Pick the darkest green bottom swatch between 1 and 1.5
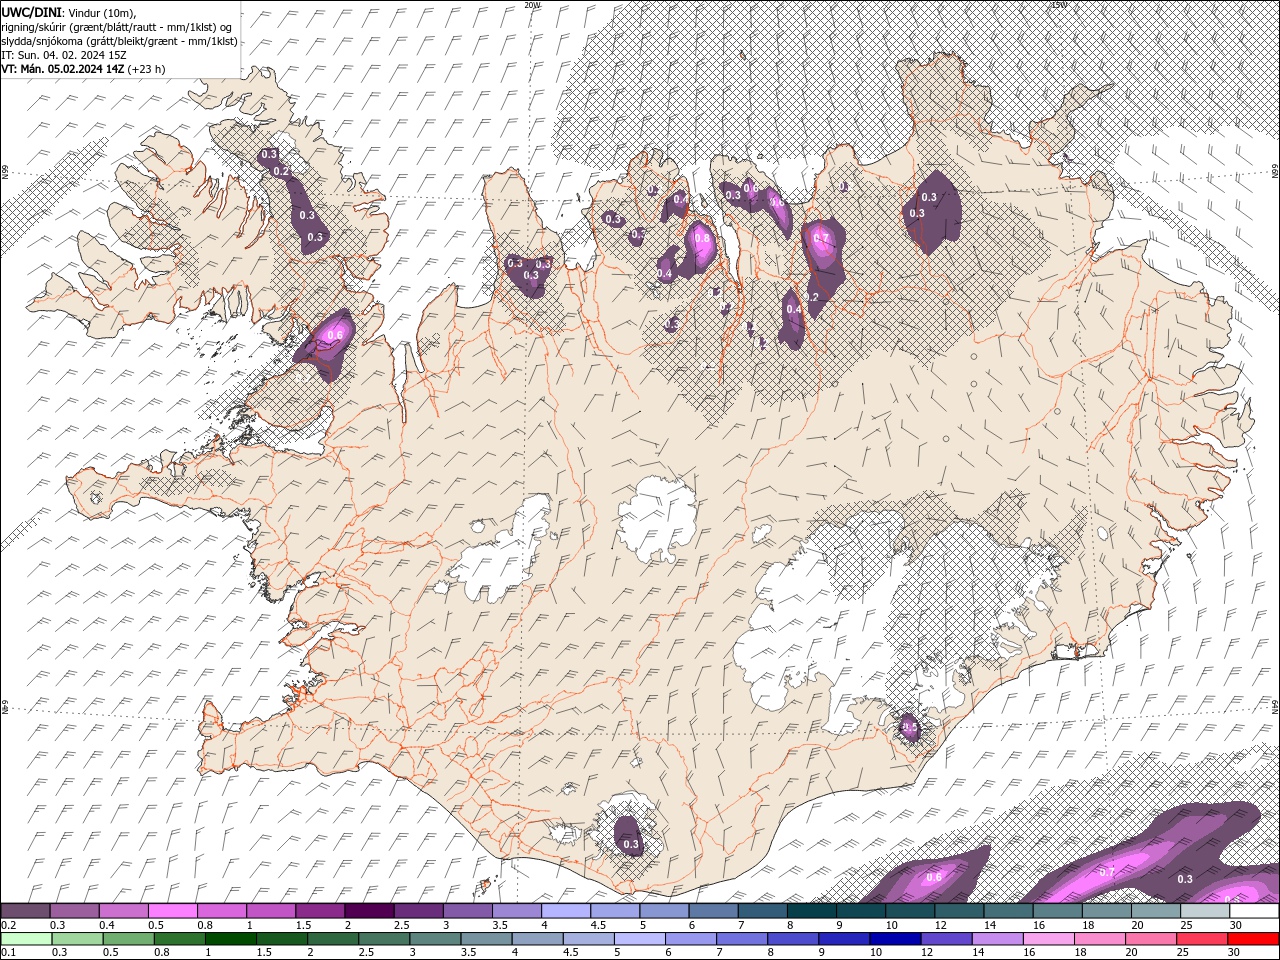1280x960 pixels. (230, 939)
